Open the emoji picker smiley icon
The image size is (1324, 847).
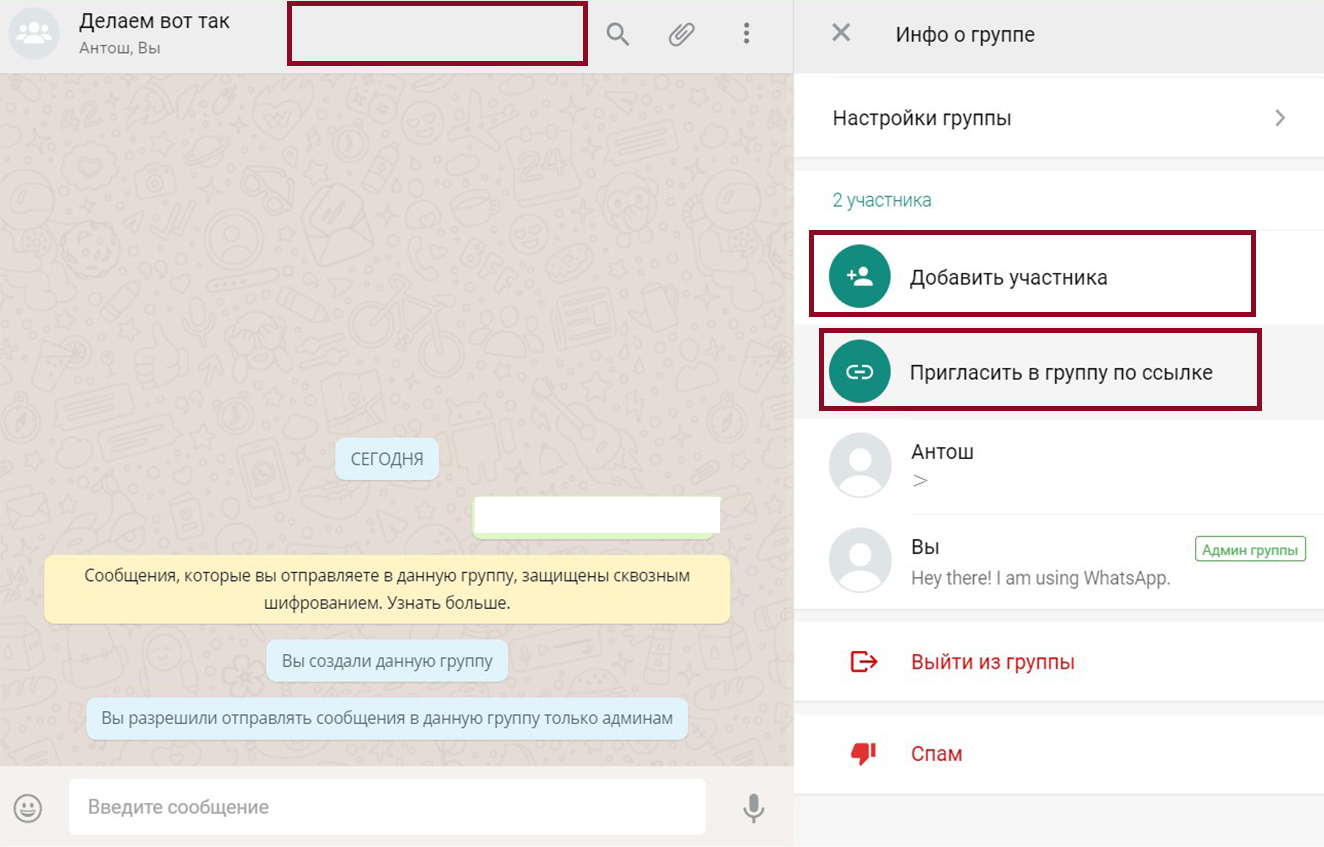[28, 807]
